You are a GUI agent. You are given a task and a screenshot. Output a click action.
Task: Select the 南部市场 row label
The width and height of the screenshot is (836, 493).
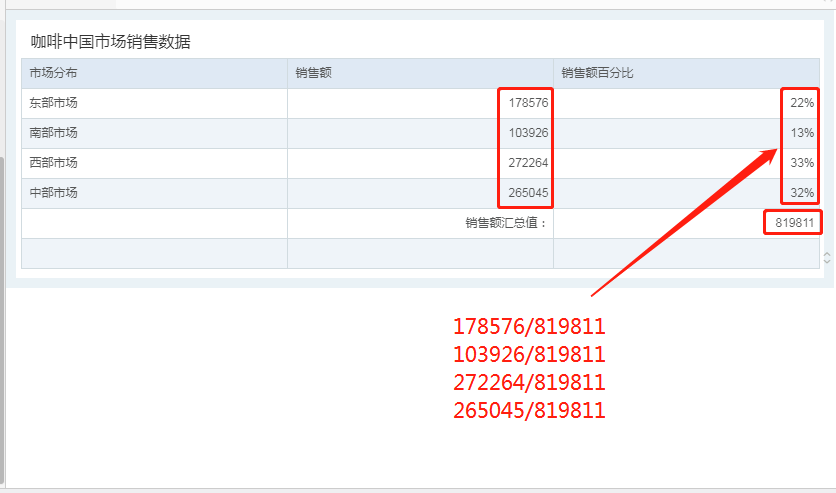[53, 133]
